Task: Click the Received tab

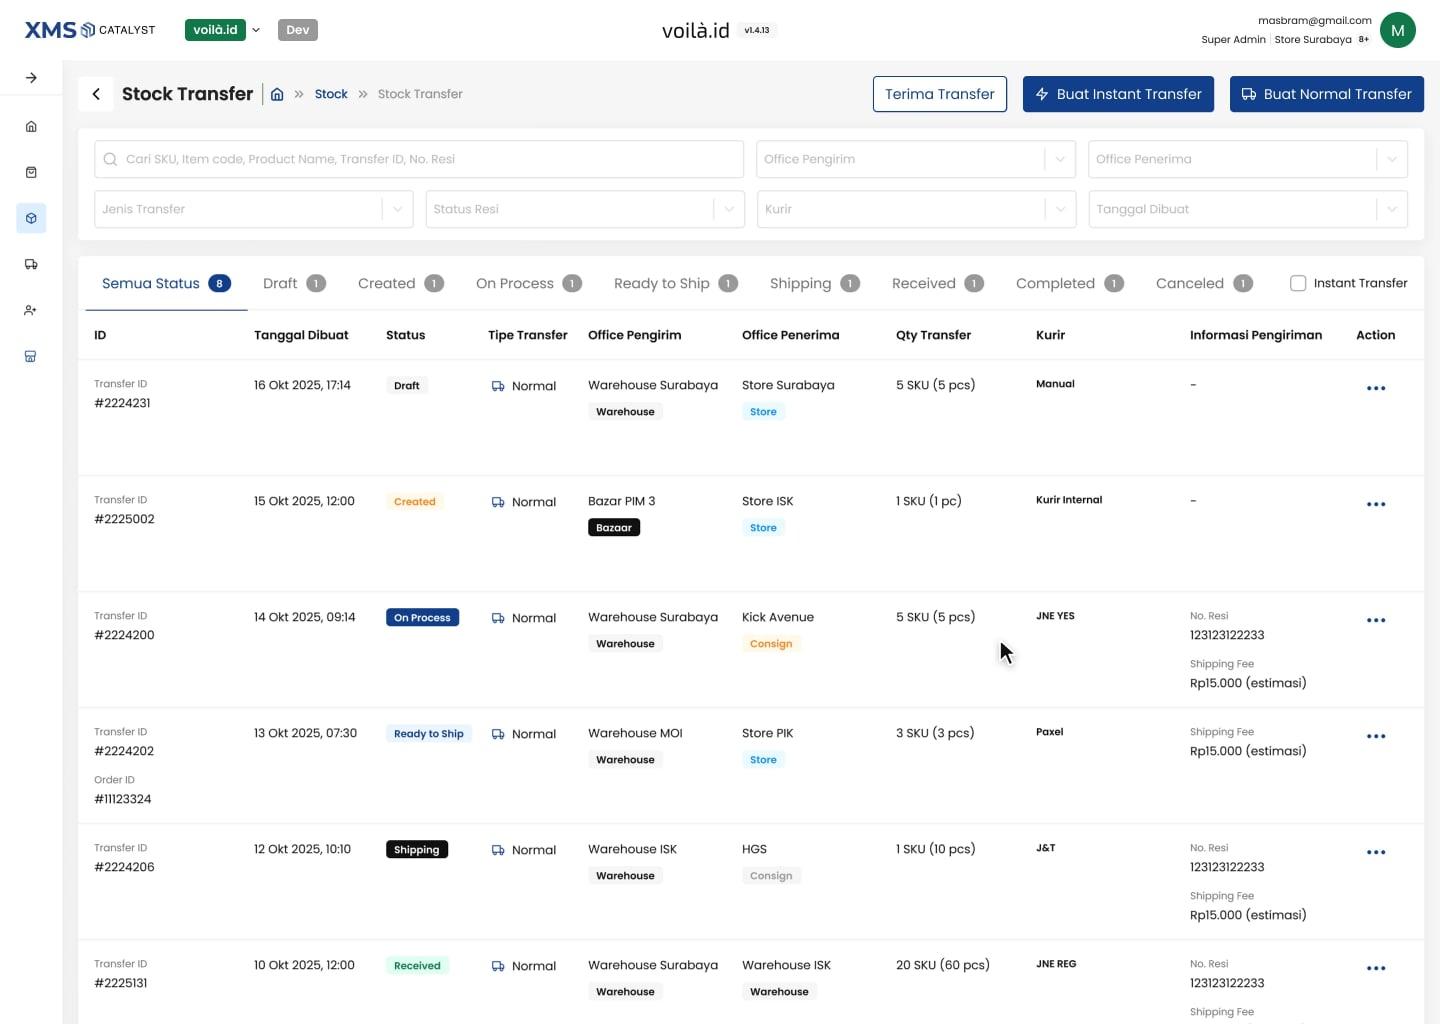Action: point(937,283)
